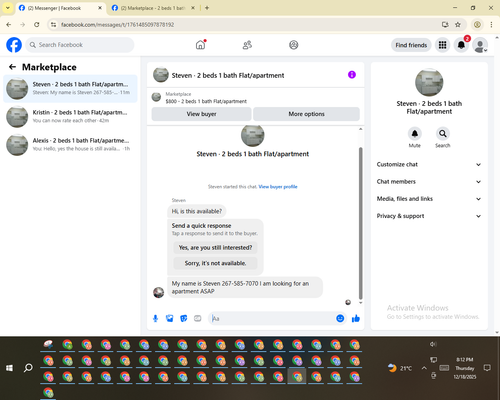The width and height of the screenshot is (500, 400).
Task: Attach a photo using the image icon
Action: (x=170, y=319)
